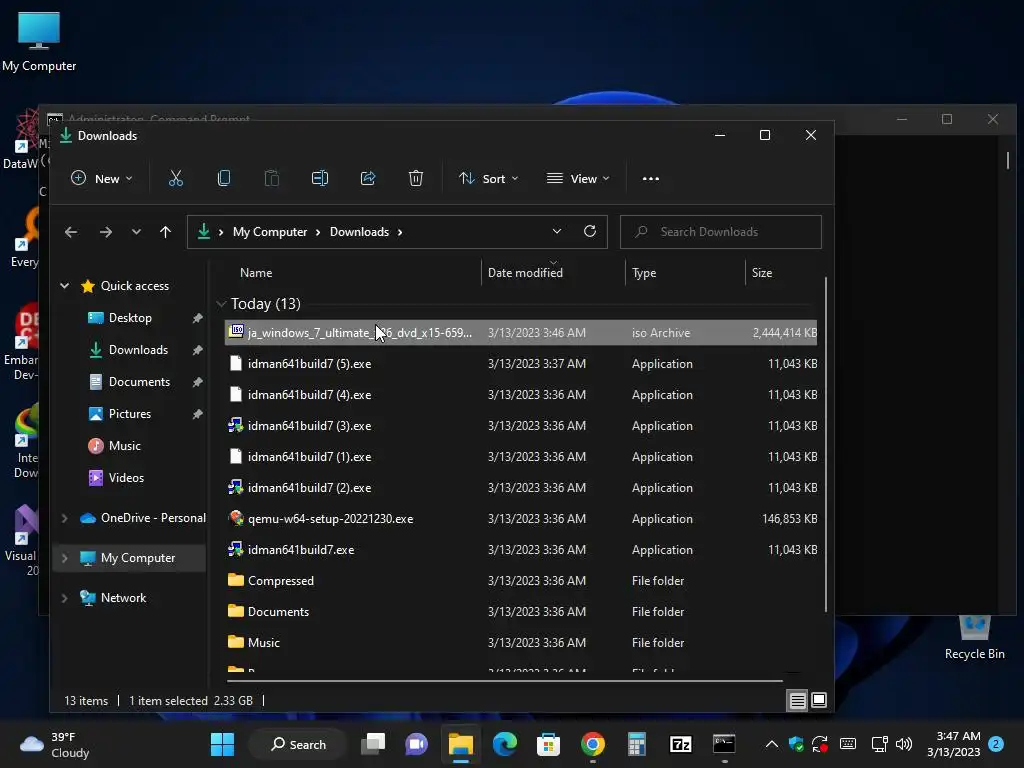Screen dimensions: 1024x768
Task: Open the Sort dropdown menu
Action: (x=488, y=178)
